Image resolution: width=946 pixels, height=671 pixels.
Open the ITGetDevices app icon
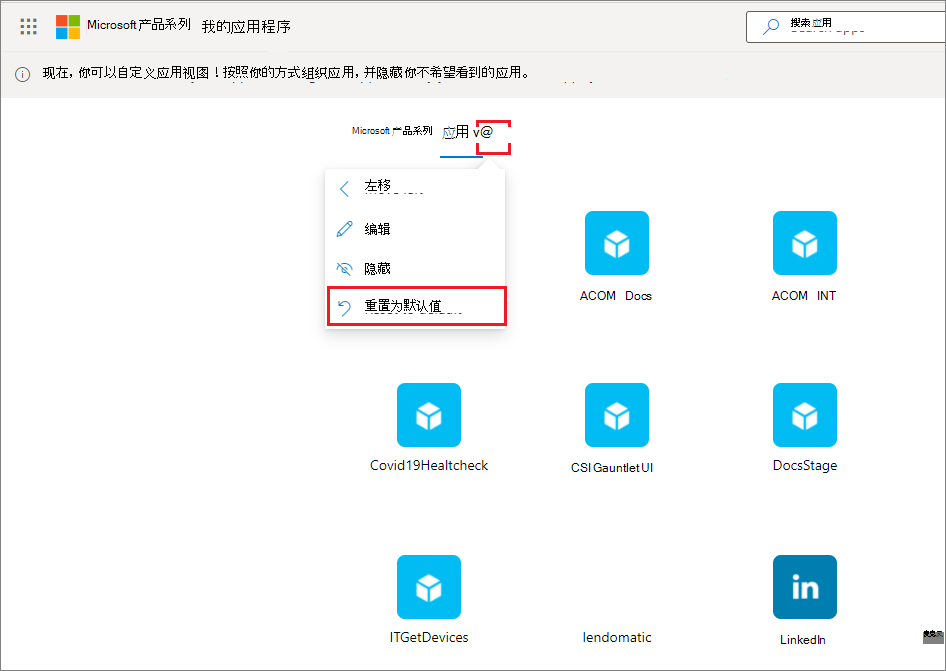(x=429, y=587)
